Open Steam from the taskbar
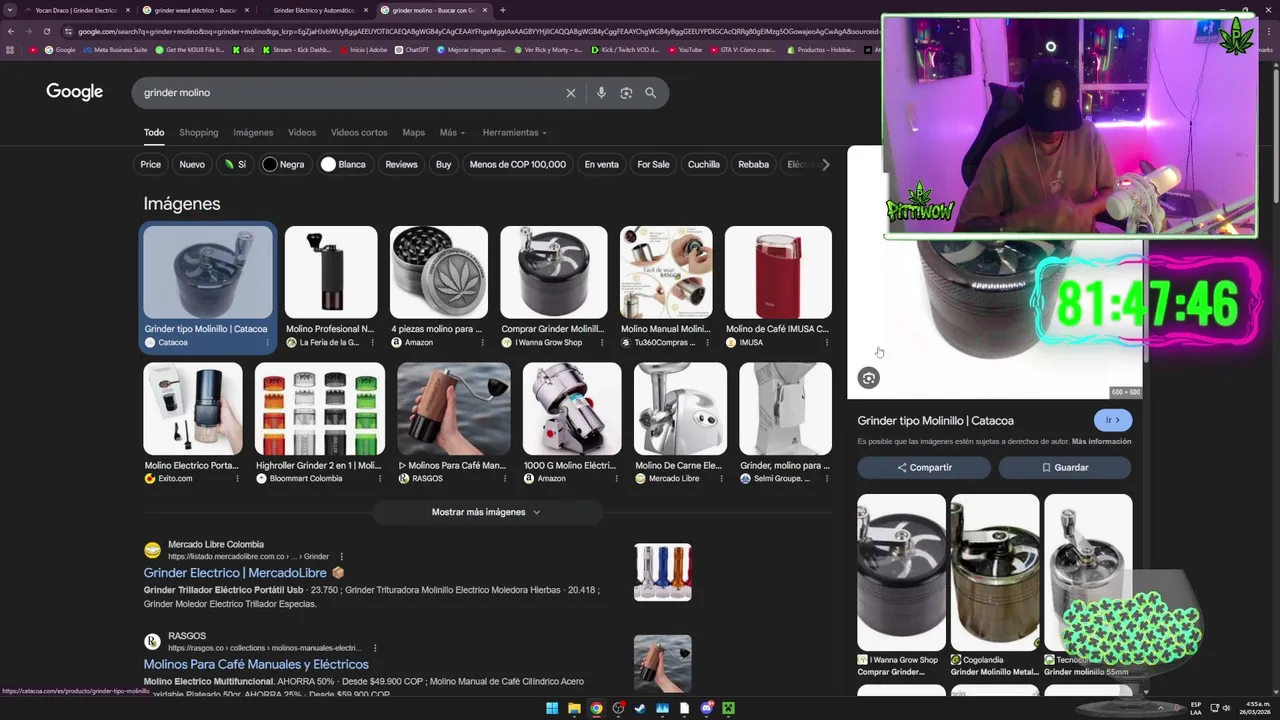 click(x=640, y=709)
